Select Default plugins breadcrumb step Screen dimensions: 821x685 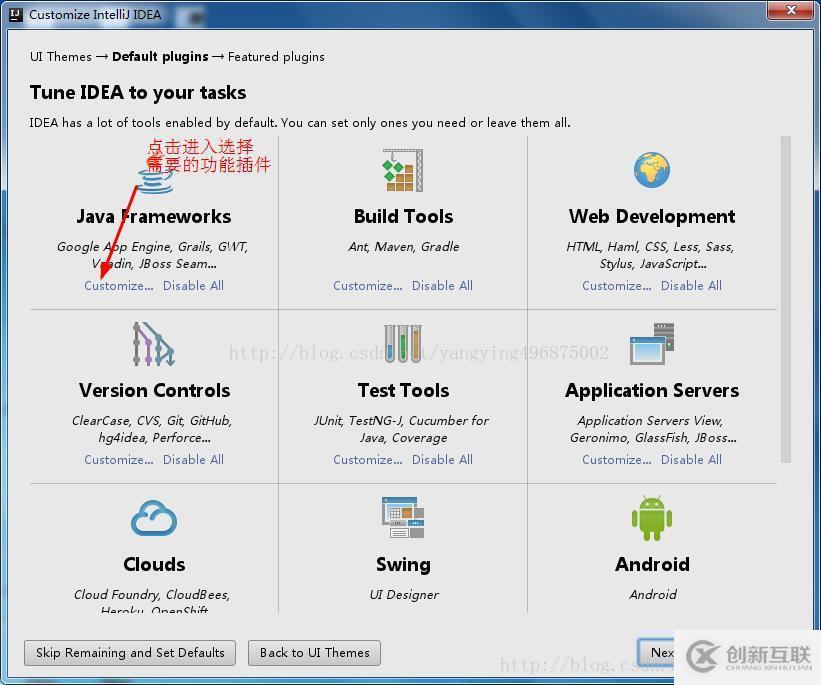tap(160, 57)
